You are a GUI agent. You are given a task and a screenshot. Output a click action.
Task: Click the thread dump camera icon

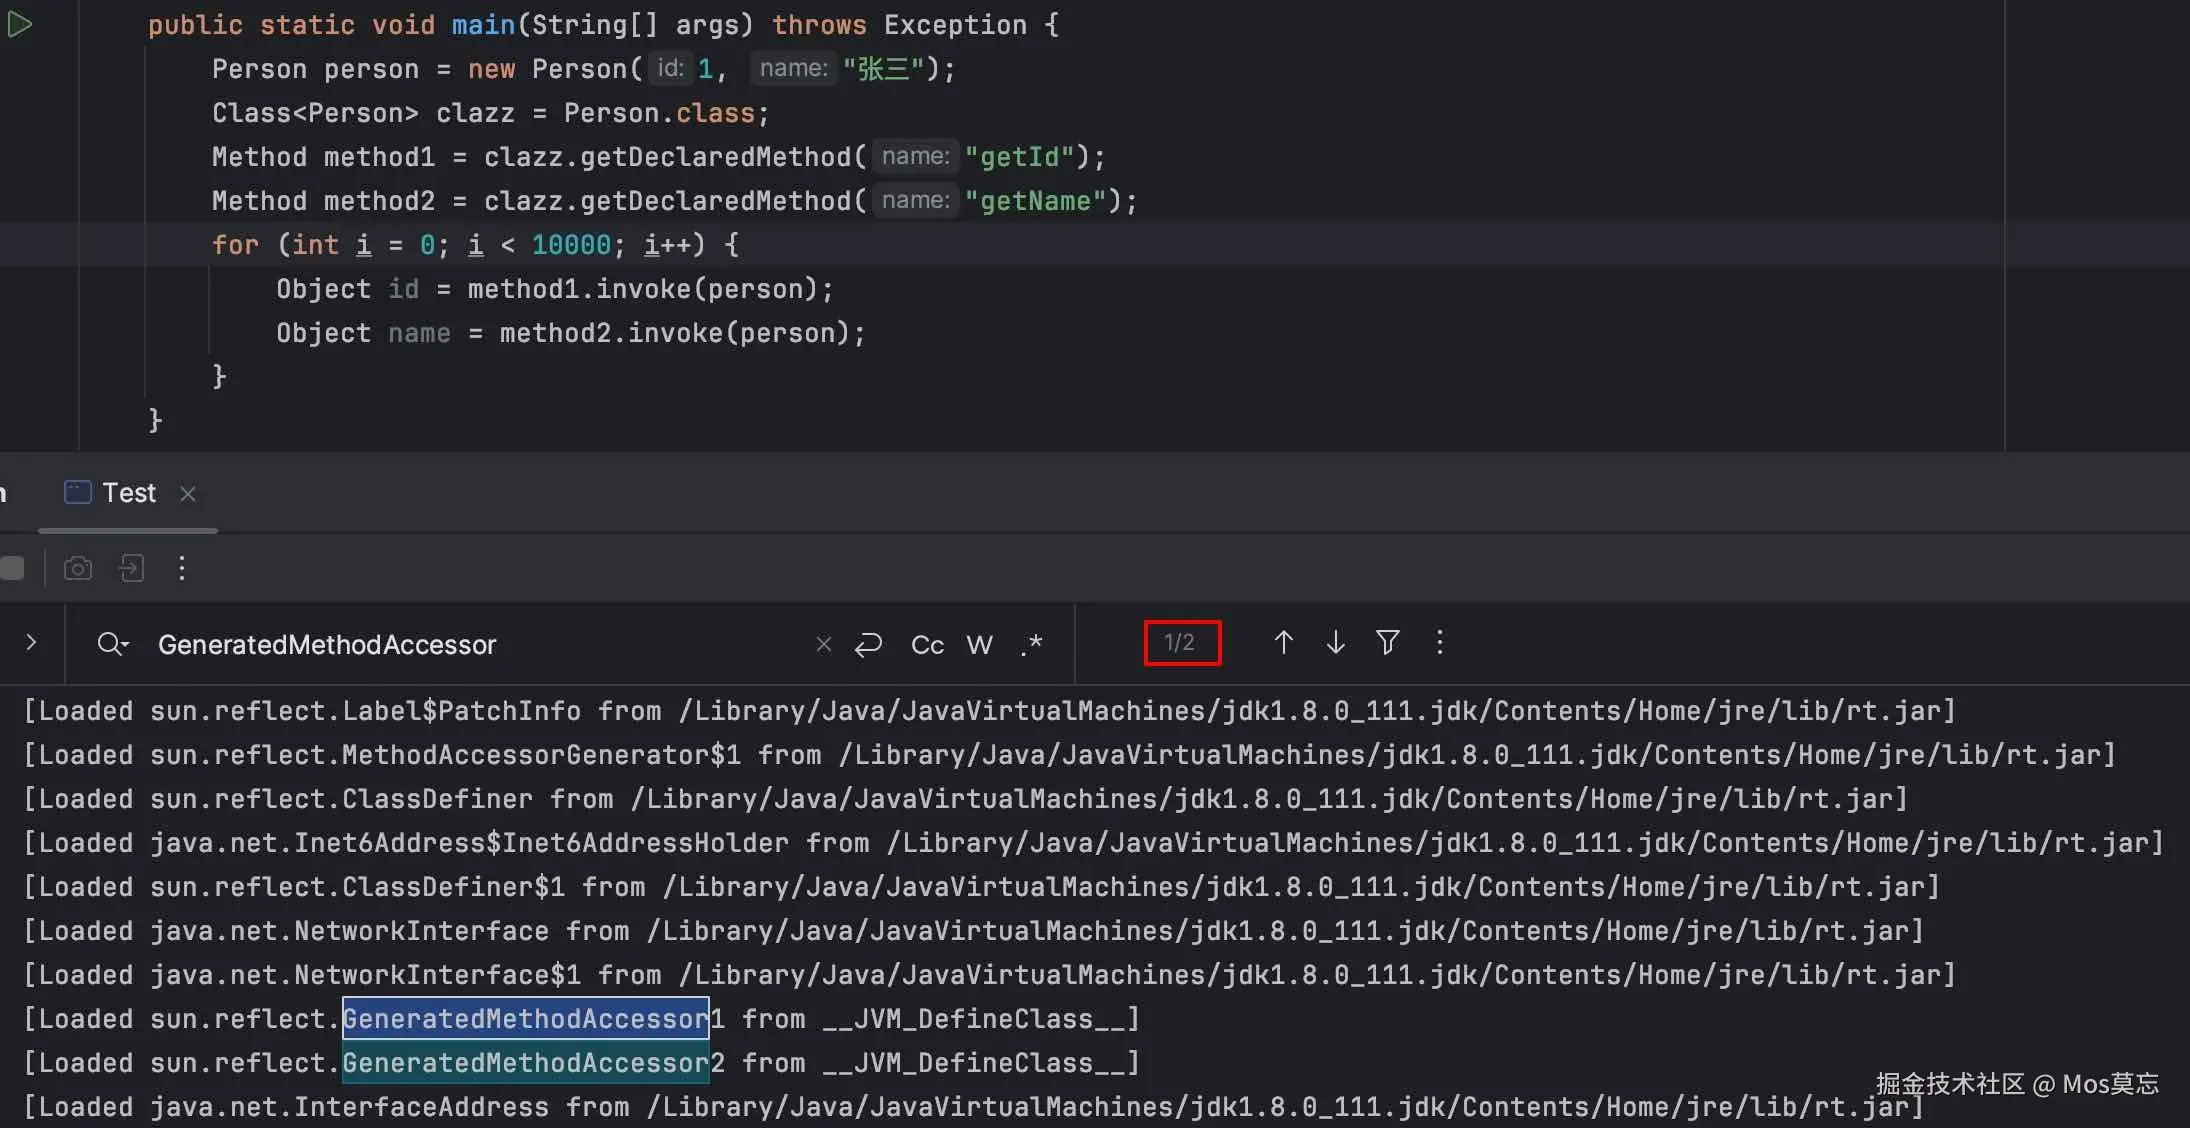(x=78, y=569)
